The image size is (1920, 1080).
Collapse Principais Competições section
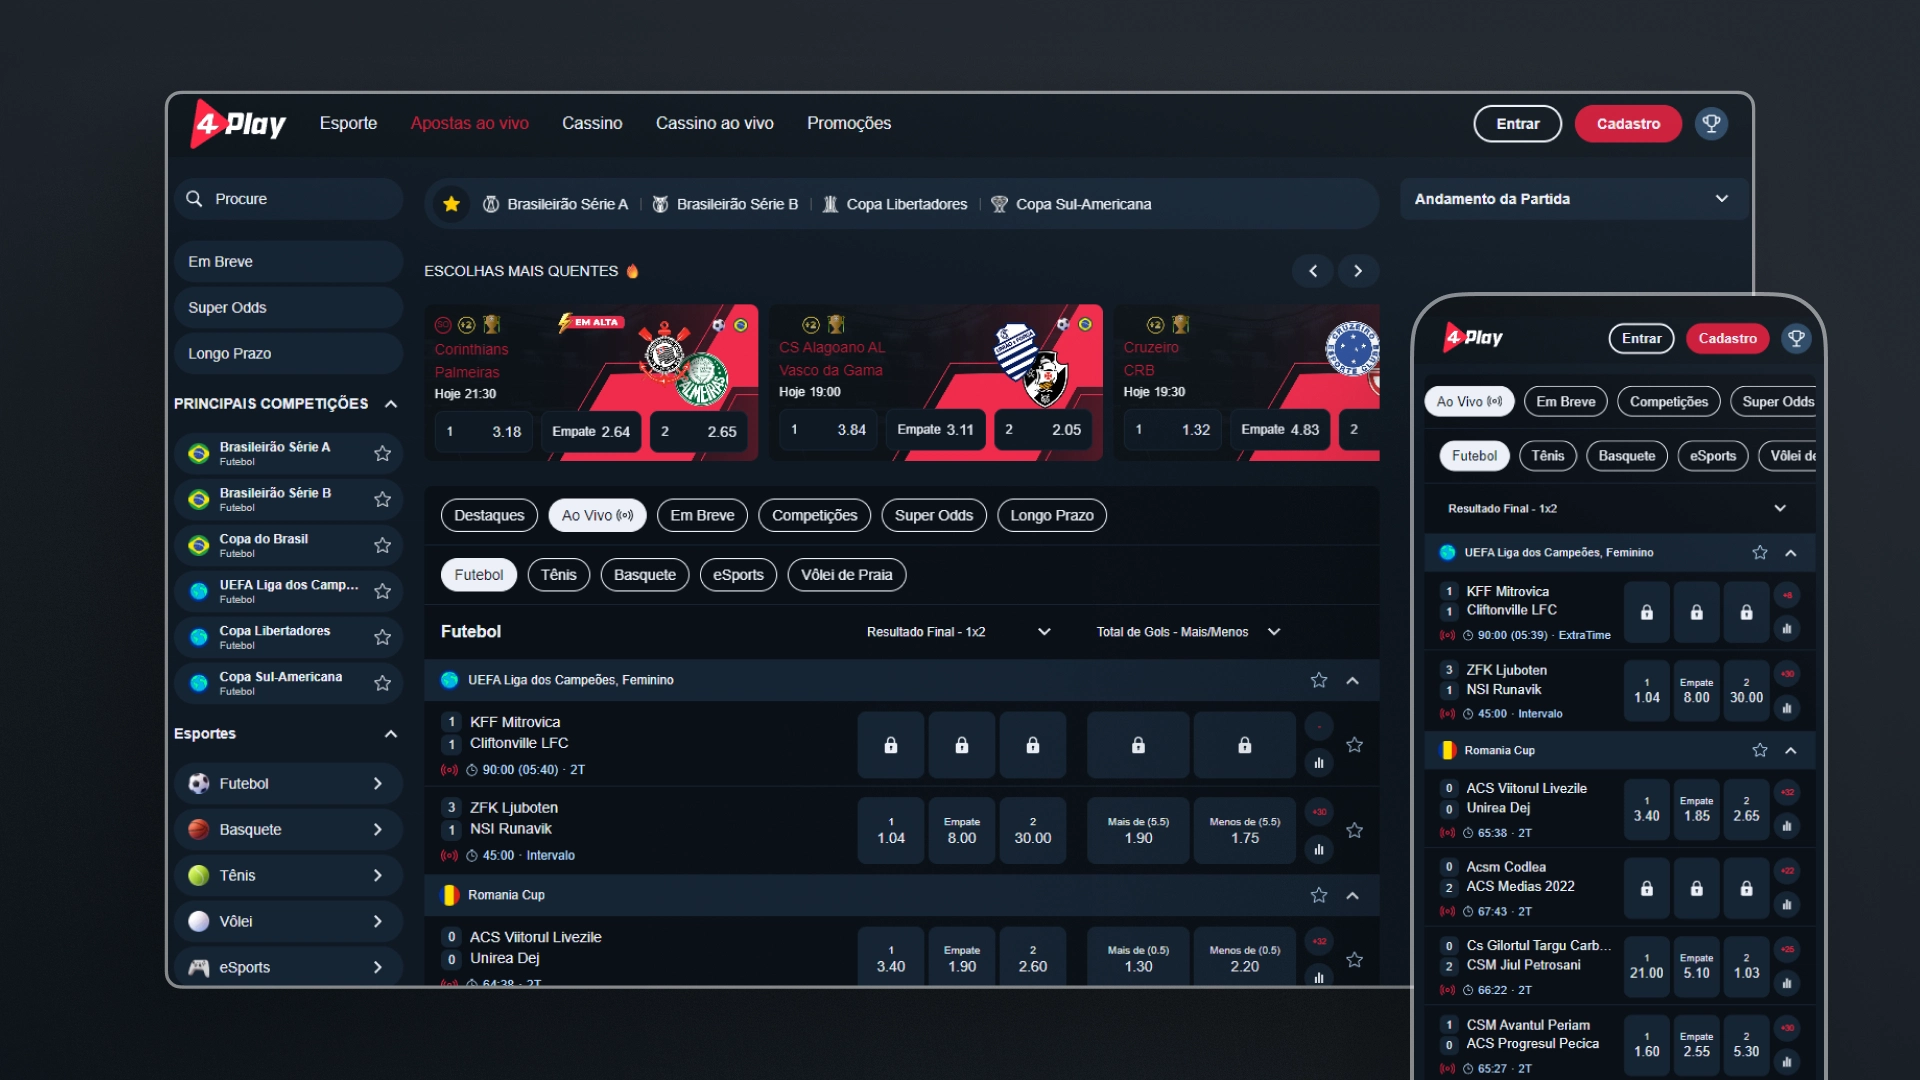point(391,404)
